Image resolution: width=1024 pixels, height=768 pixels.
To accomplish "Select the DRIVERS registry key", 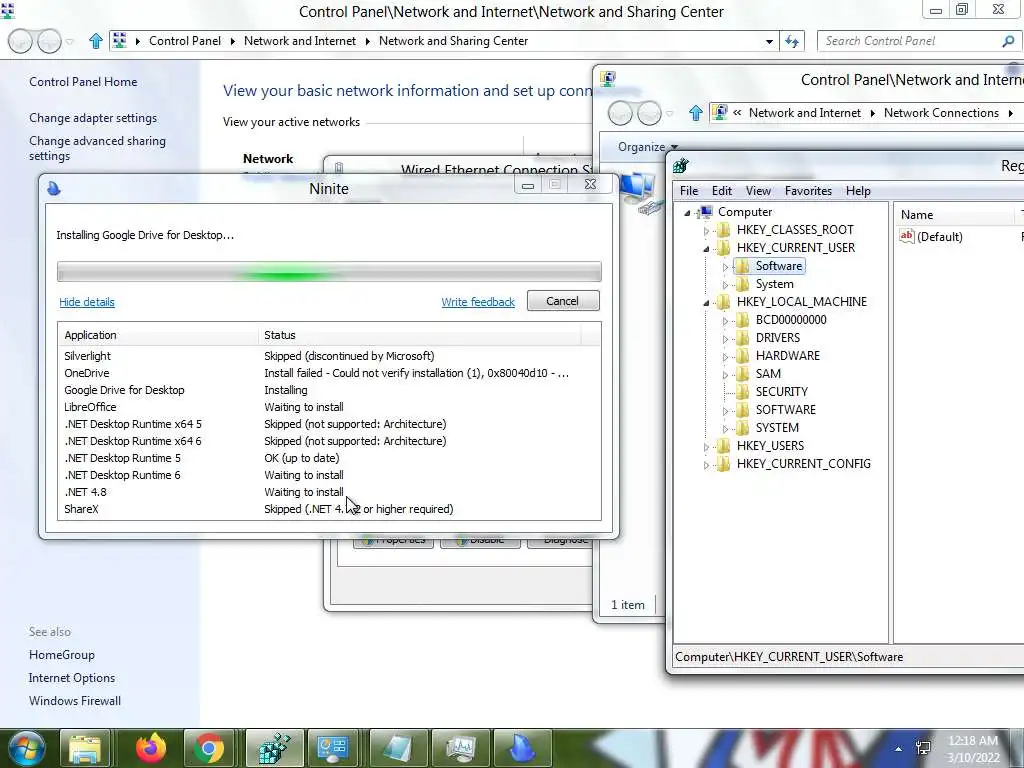I will [x=777, y=338].
